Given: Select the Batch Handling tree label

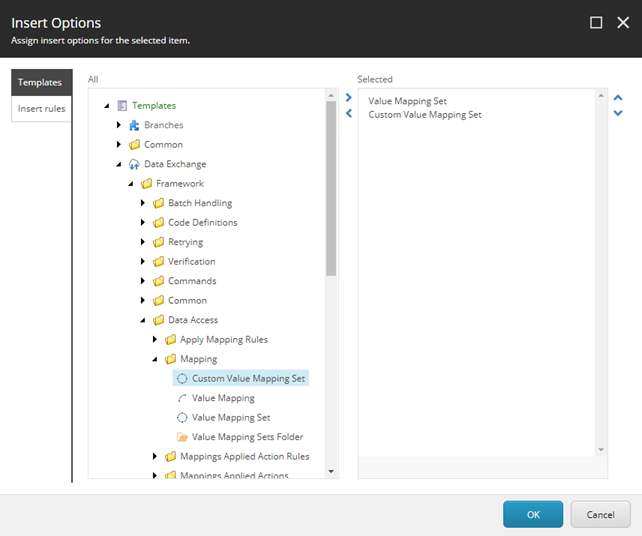Looking at the screenshot, I should click(200, 203).
